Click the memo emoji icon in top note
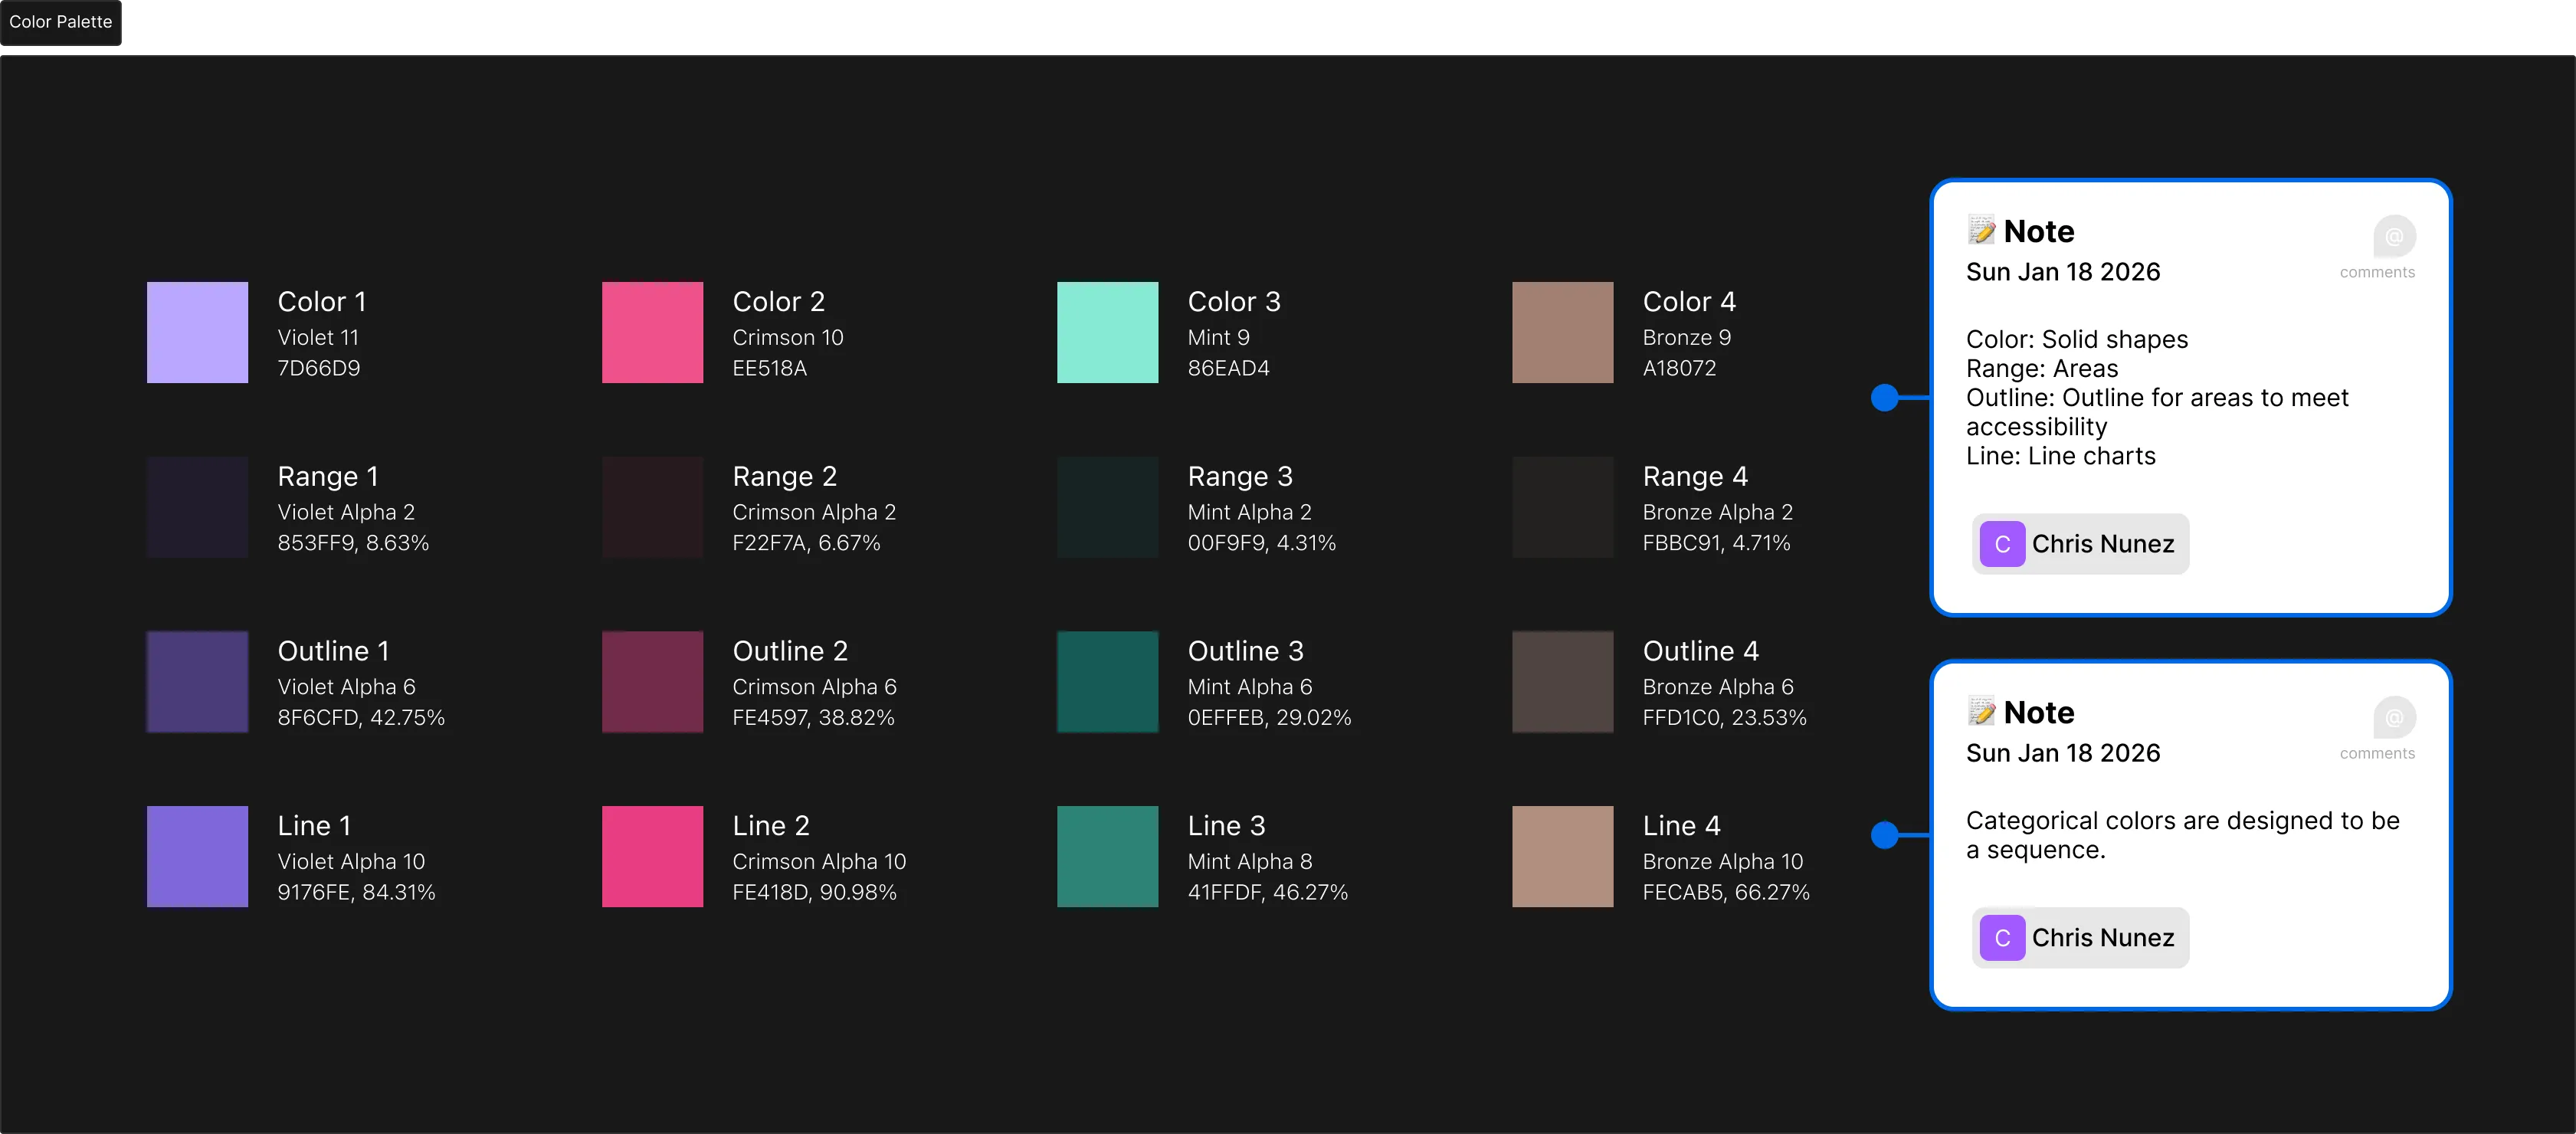This screenshot has width=2576, height=1134. tap(1981, 230)
